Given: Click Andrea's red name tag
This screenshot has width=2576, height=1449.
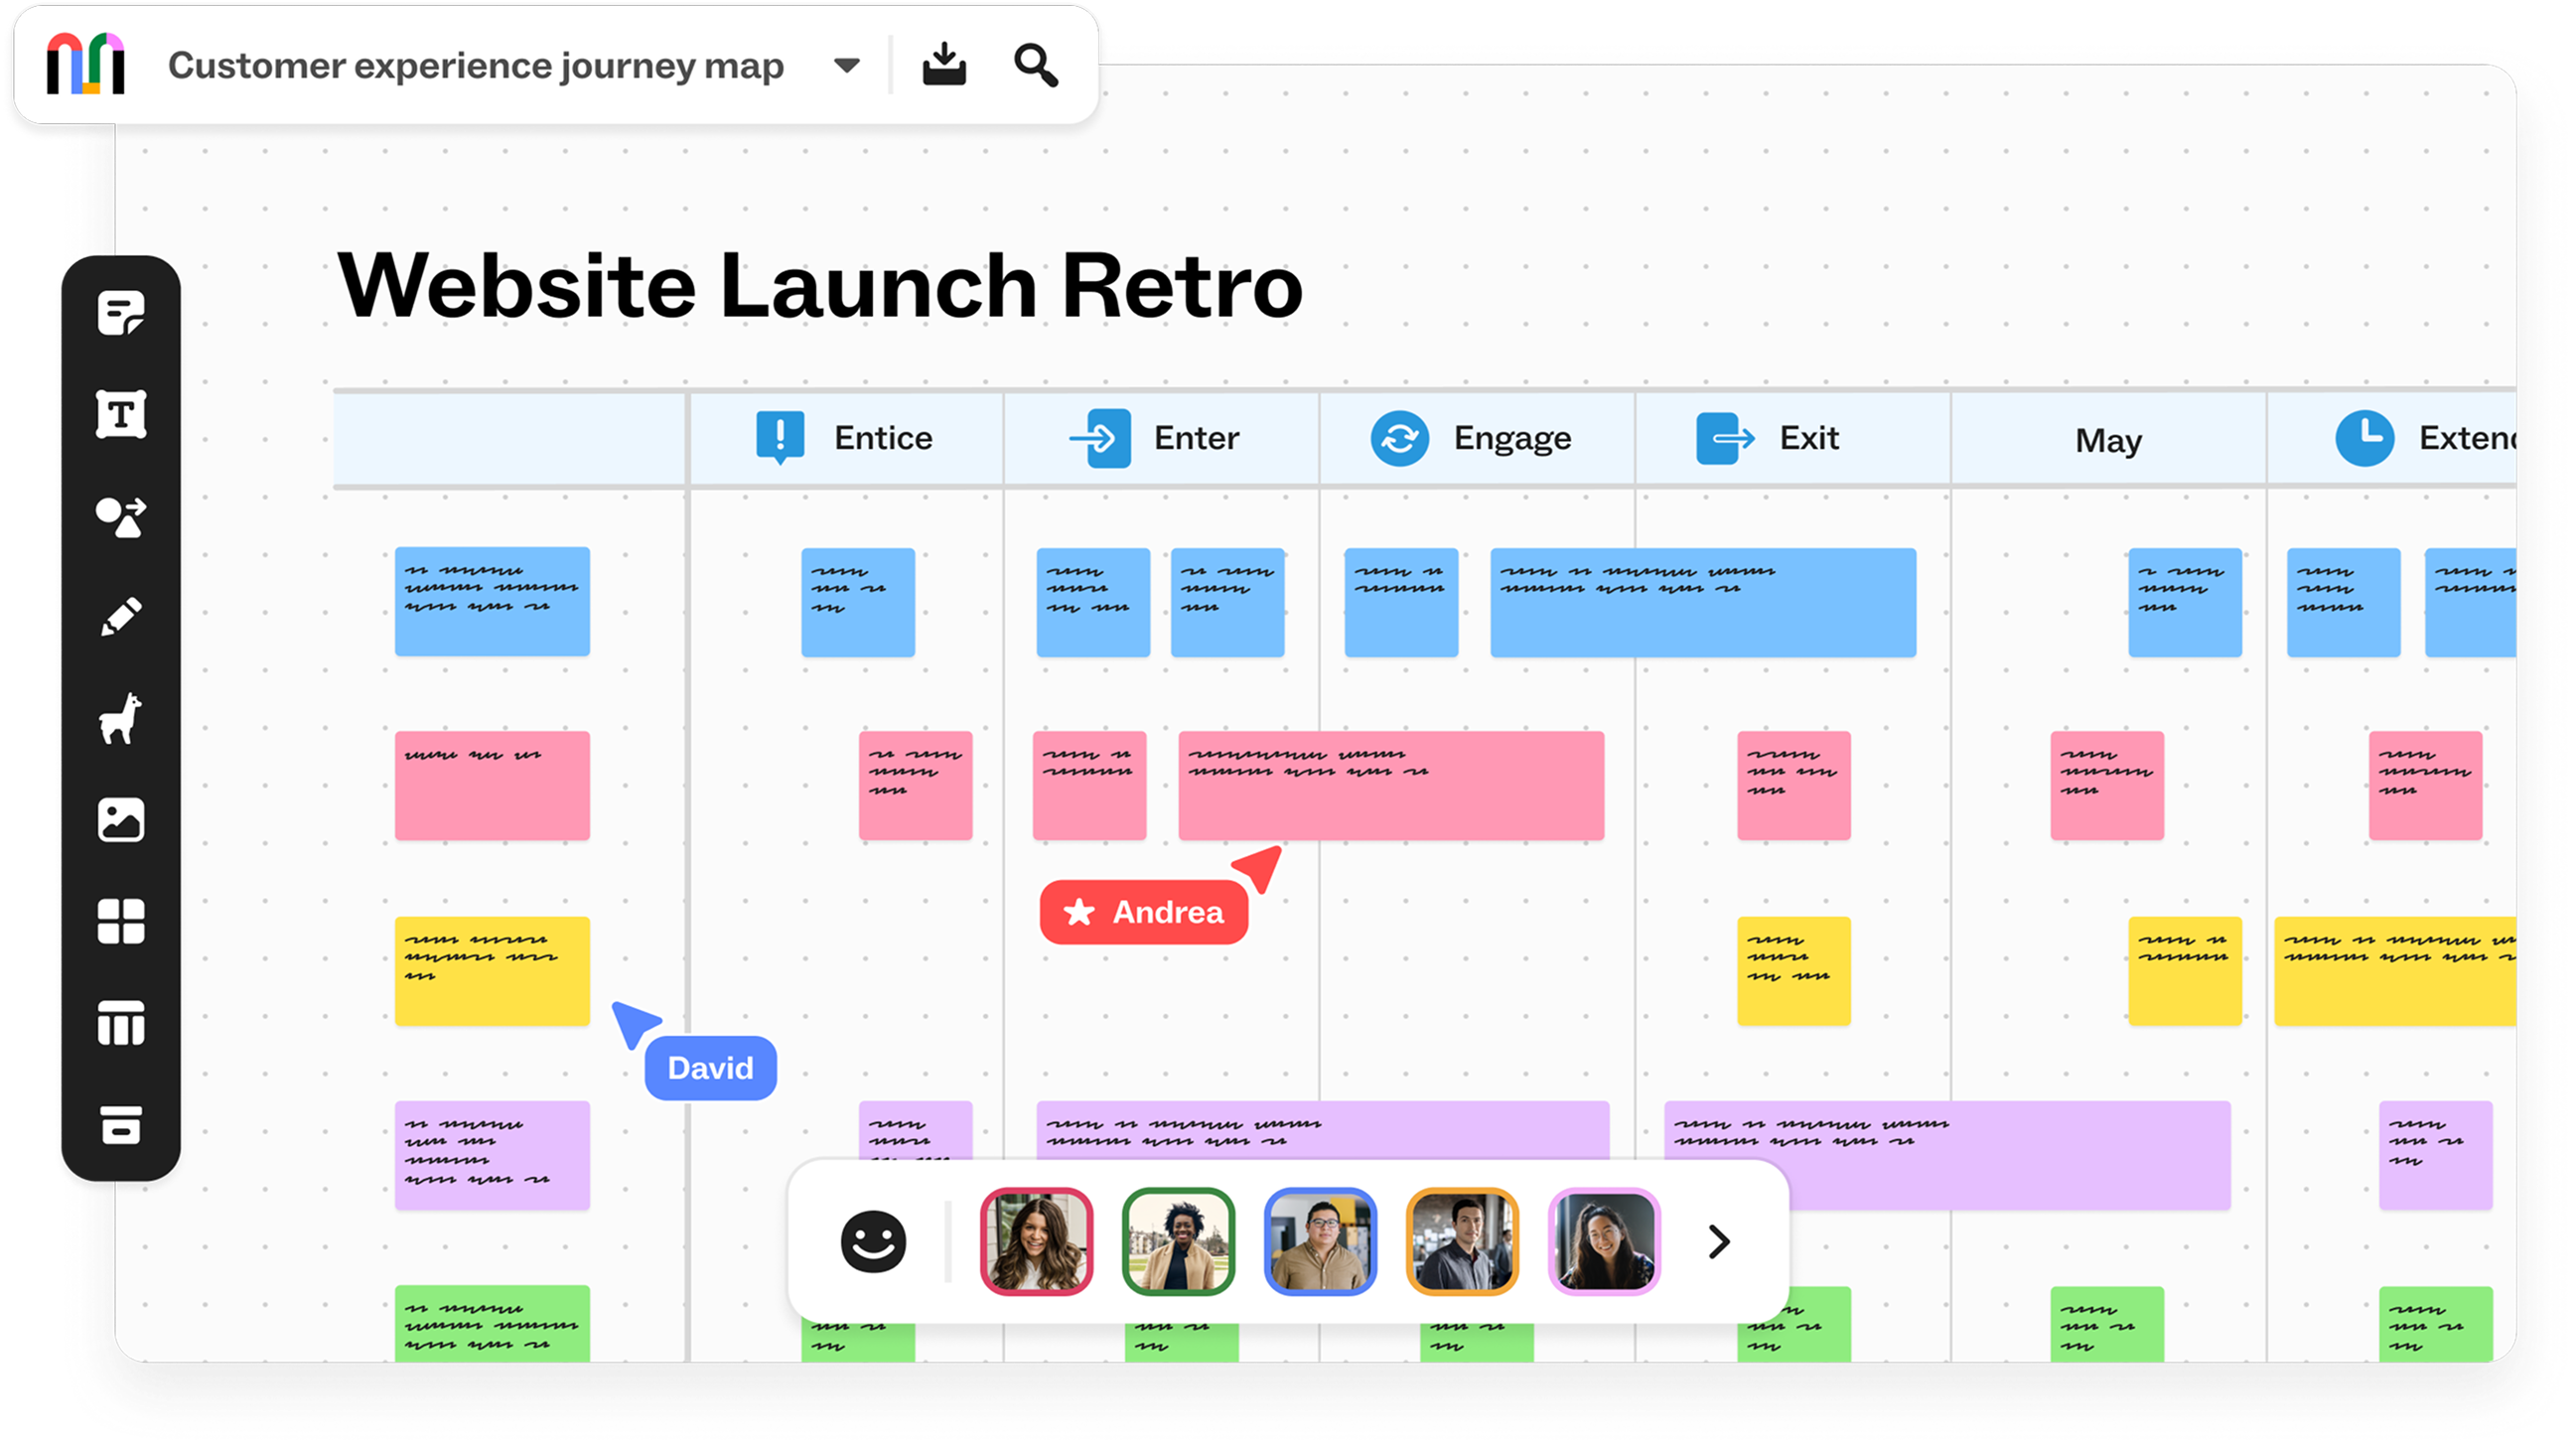Looking at the screenshot, I should pyautogui.click(x=1144, y=912).
